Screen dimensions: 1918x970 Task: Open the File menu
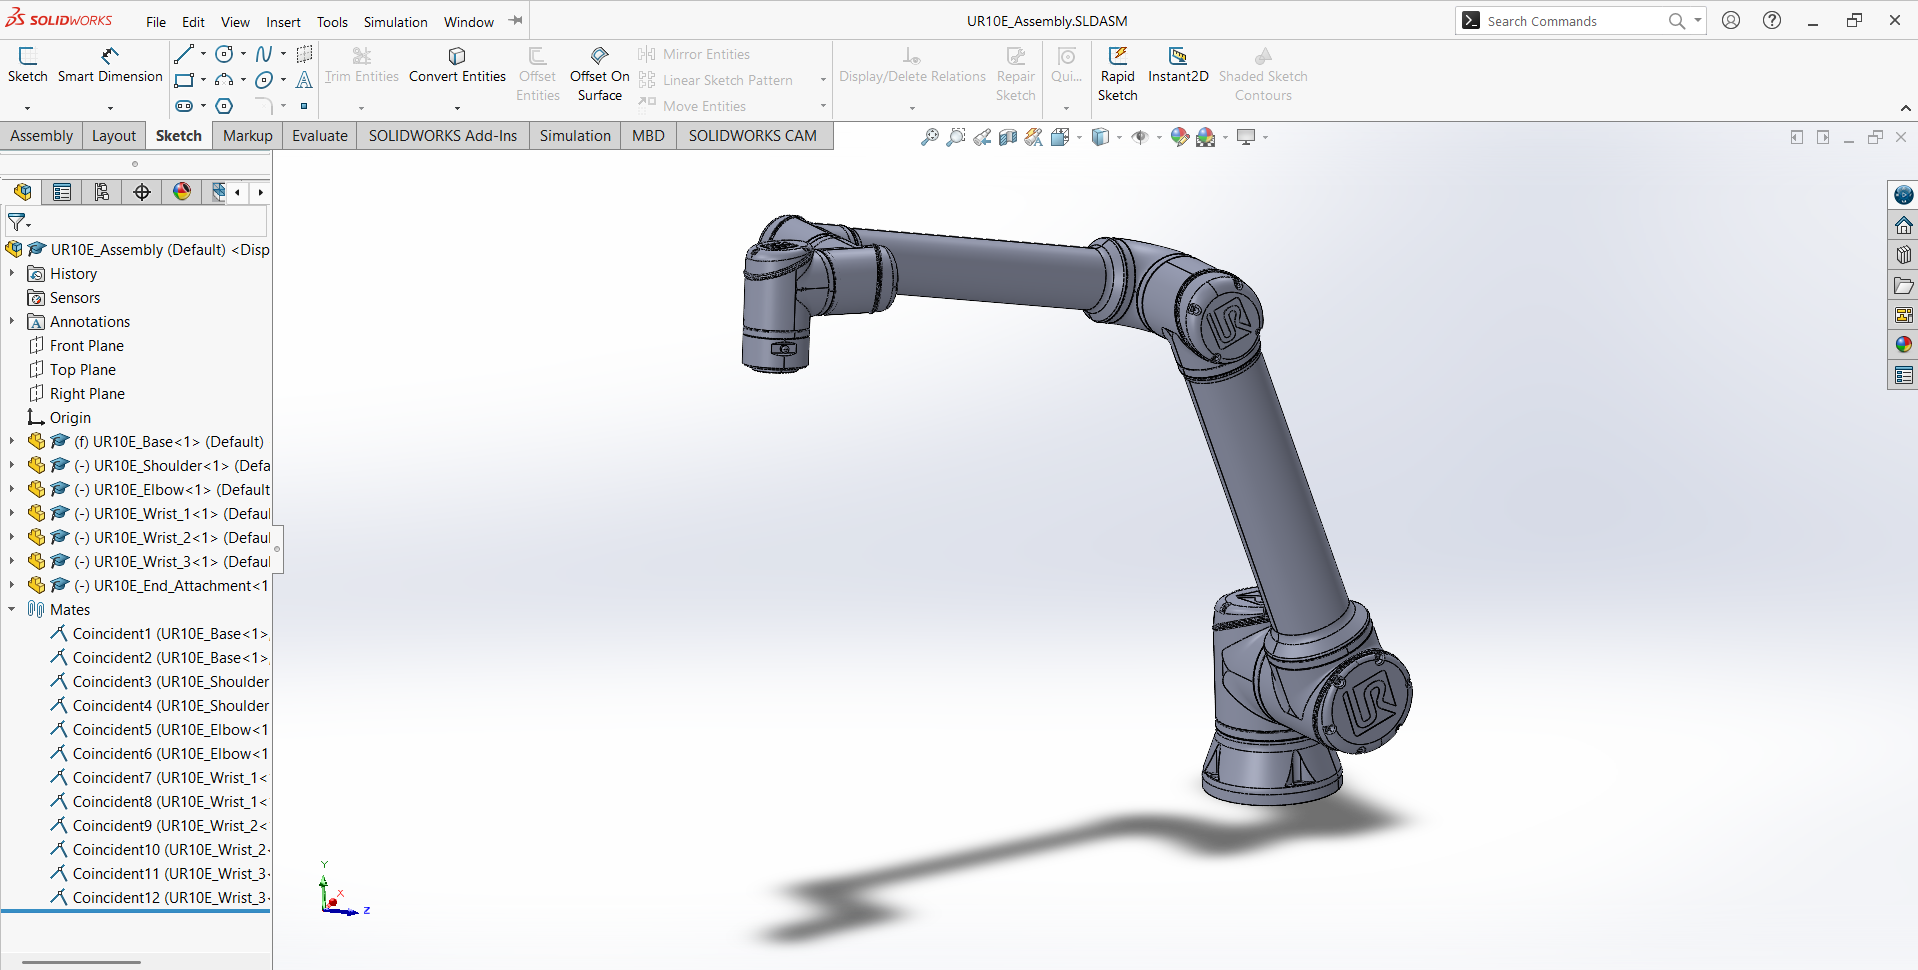156,22
